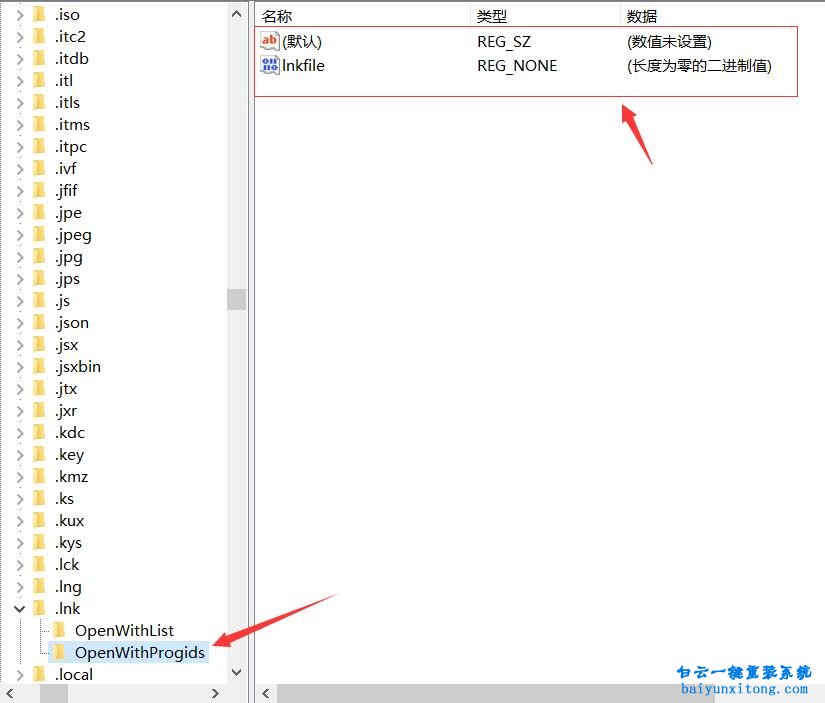Image resolution: width=825 pixels, height=703 pixels.
Task: Click the (默认) string value icon
Action: click(270, 41)
